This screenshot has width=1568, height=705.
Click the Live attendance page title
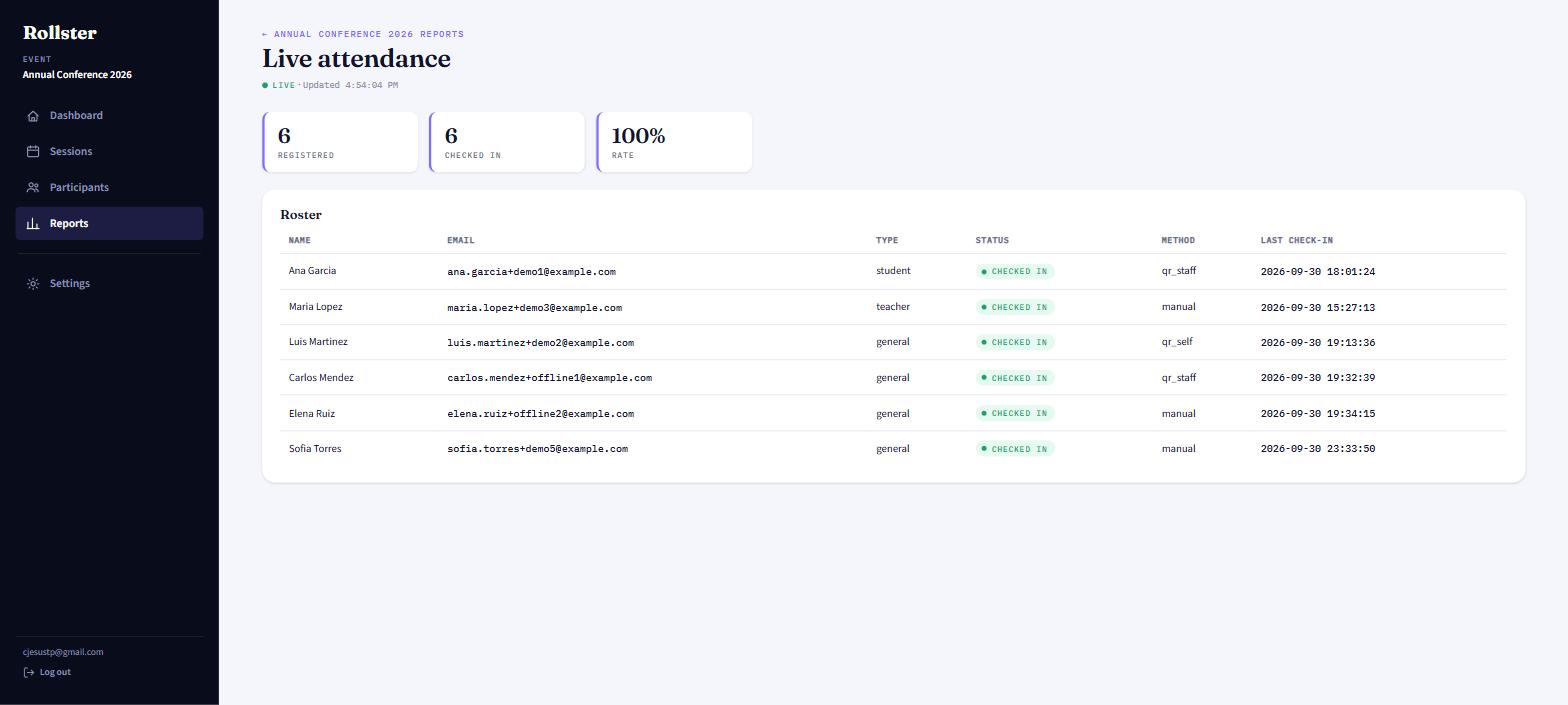[x=356, y=59]
